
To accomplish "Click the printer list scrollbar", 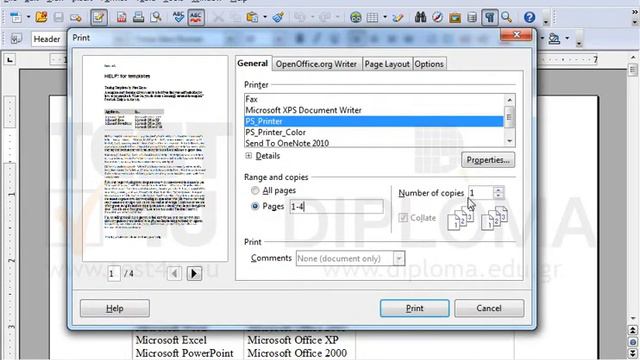I will [x=509, y=120].
